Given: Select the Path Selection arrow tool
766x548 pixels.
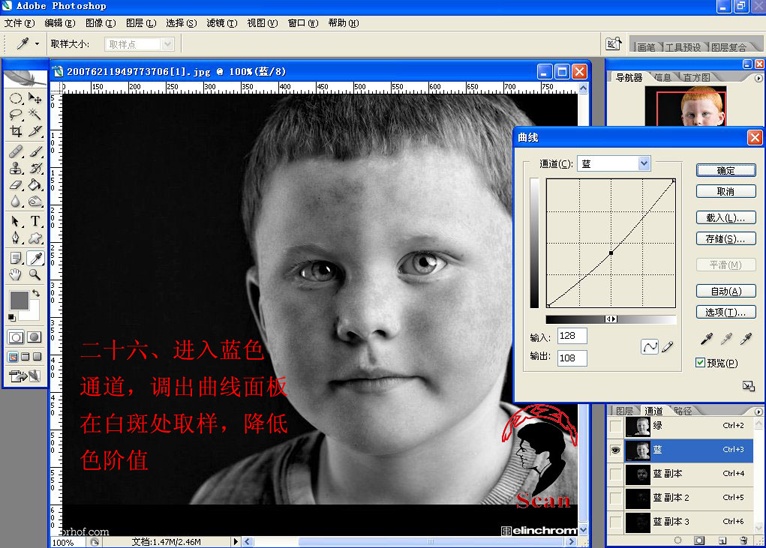Looking at the screenshot, I should pyautogui.click(x=16, y=221).
